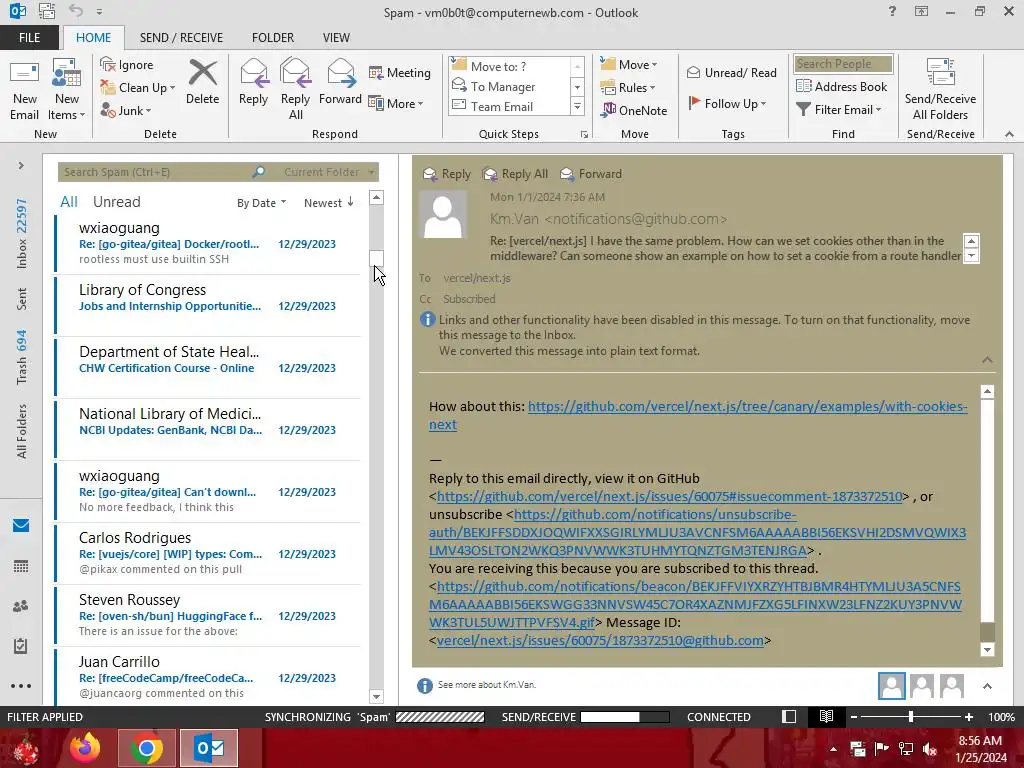Screen dimensions: 1024x768
Task: Expand the Quick Steps gallery
Action: [x=577, y=106]
